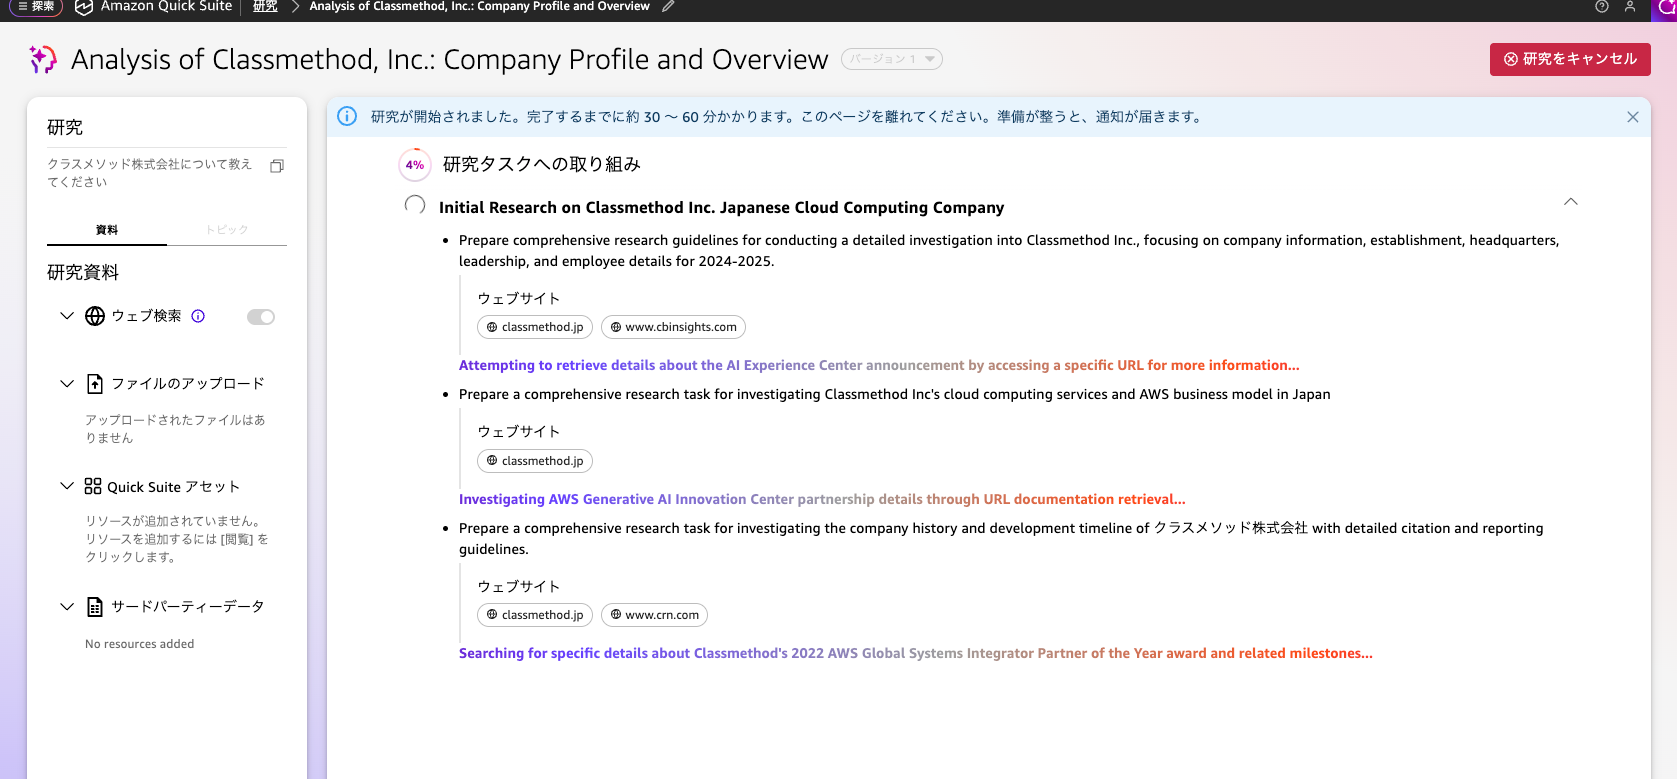Open the user profile icon
This screenshot has width=1677, height=779.
click(1630, 7)
